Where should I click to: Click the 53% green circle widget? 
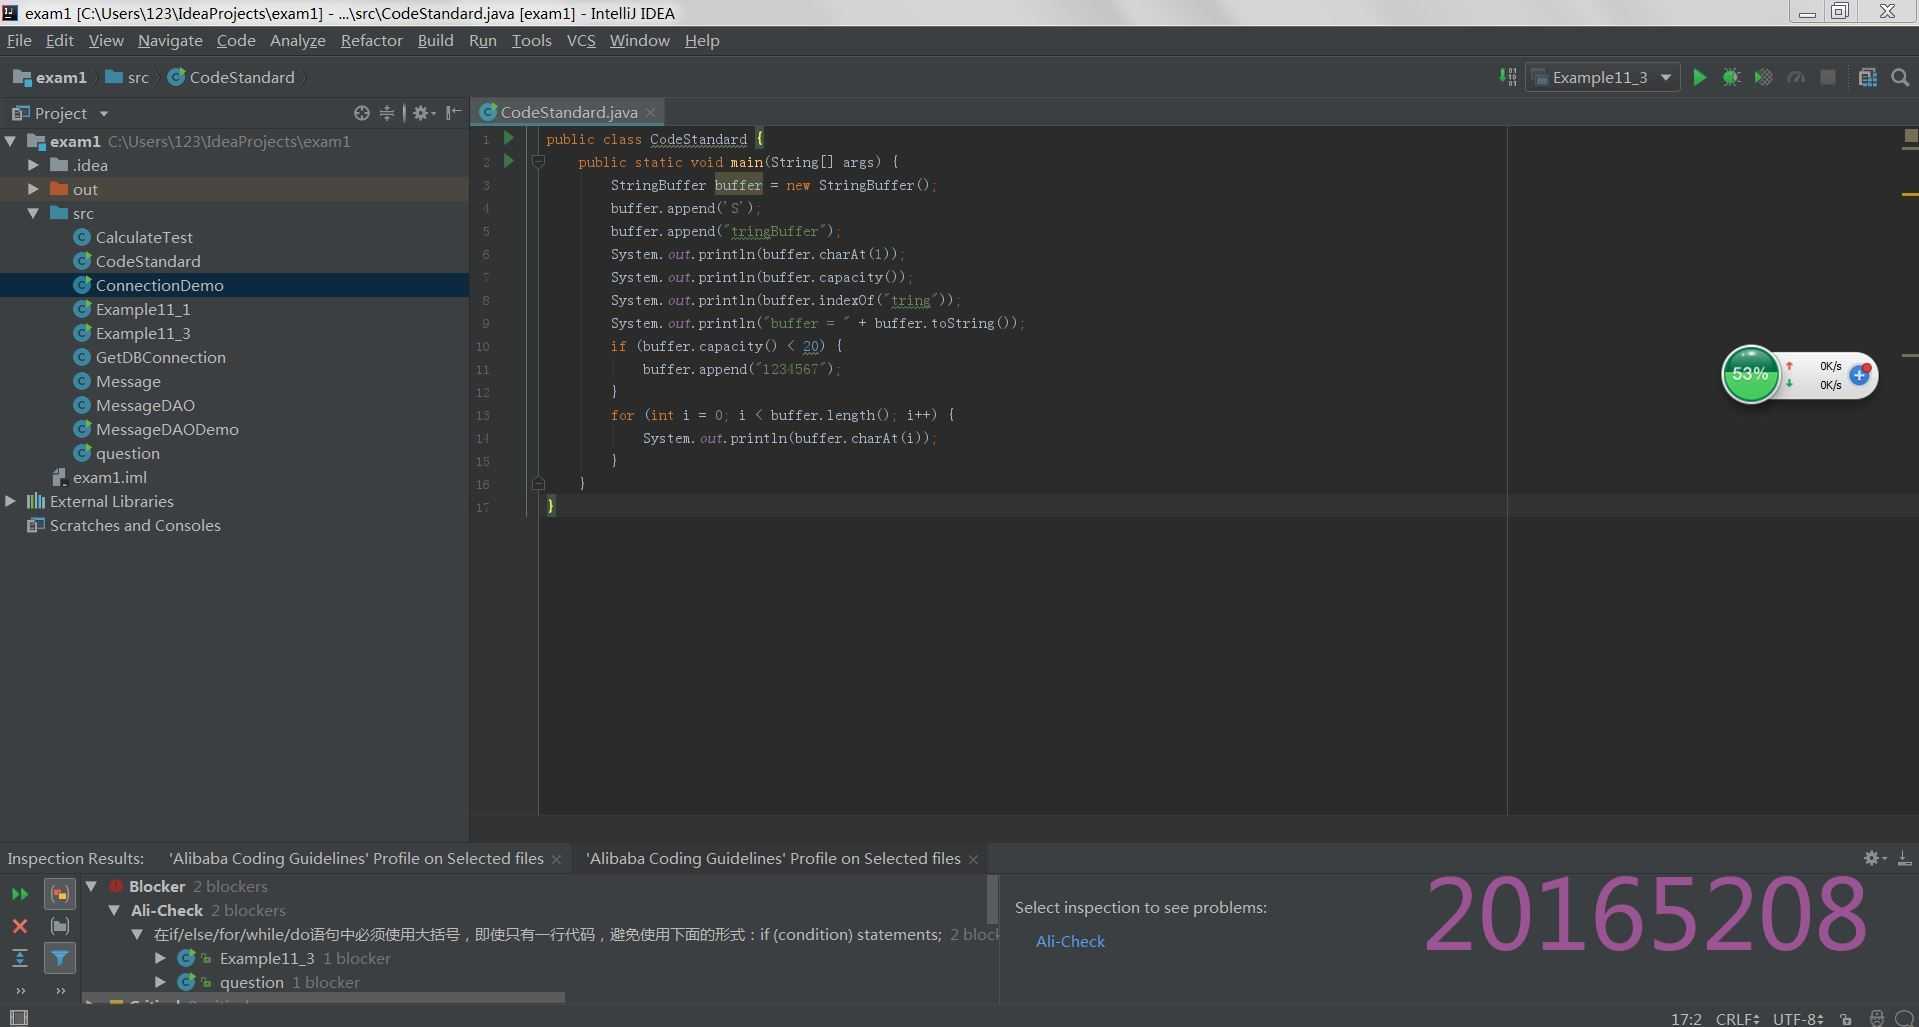[1750, 374]
